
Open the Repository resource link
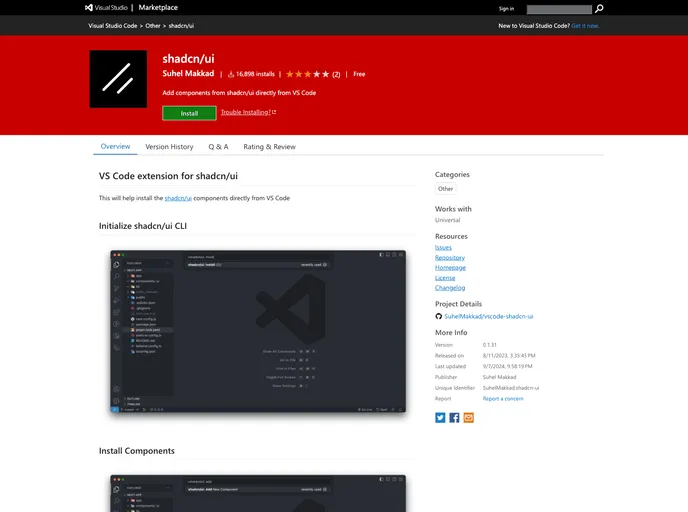[450, 258]
